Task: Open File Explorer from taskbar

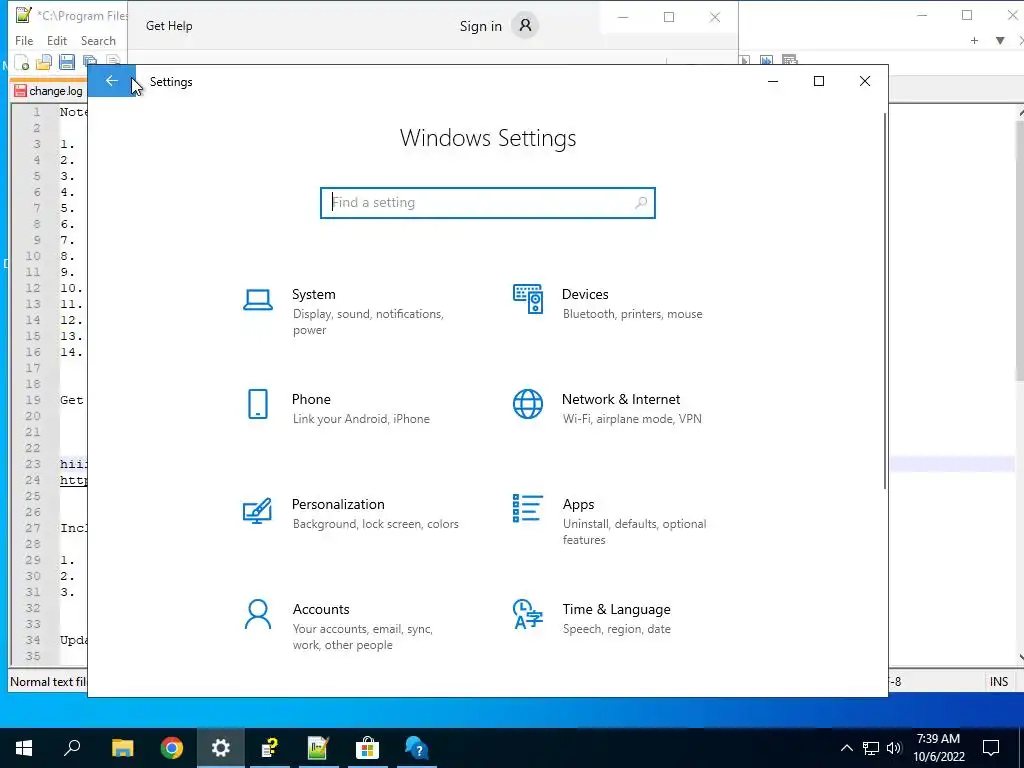Action: pos(122,748)
